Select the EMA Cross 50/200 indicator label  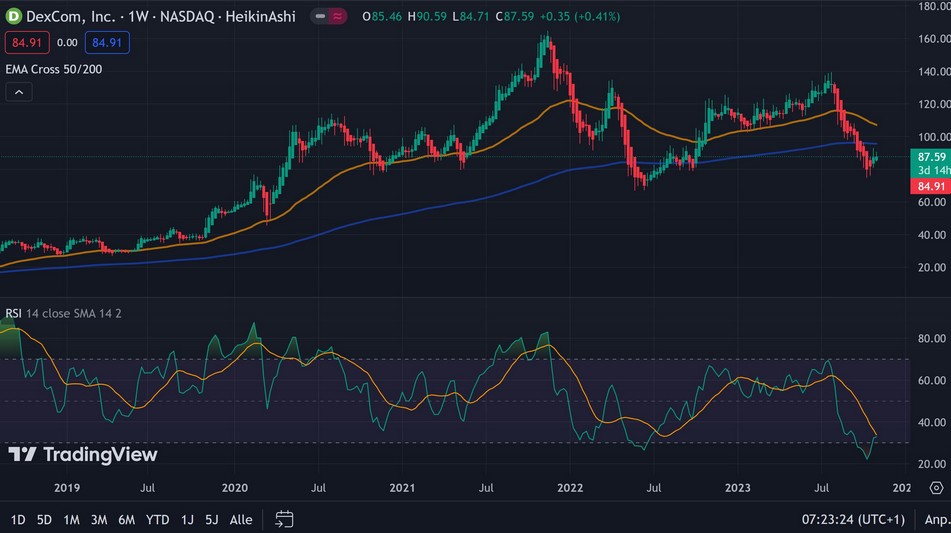click(x=53, y=68)
